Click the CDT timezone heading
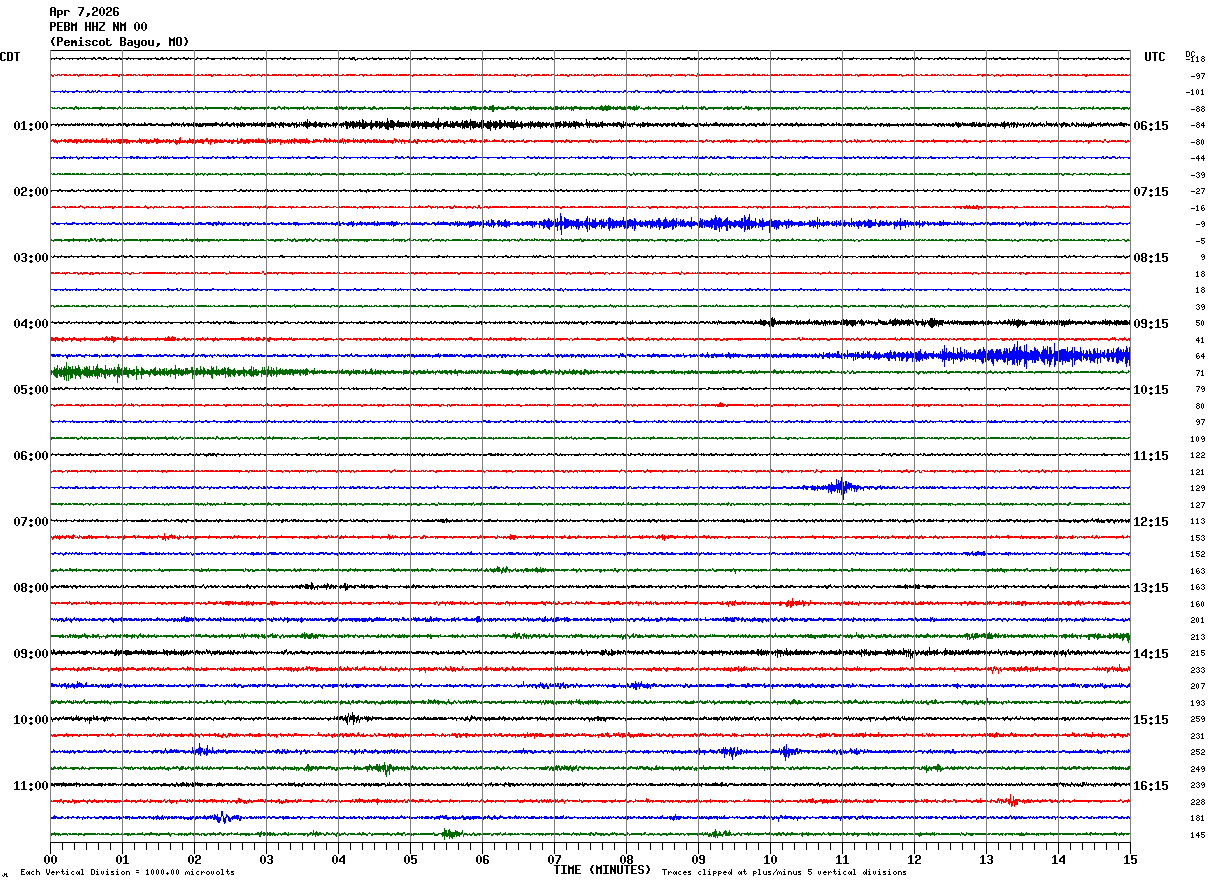This screenshot has width=1210, height=886. [10, 57]
